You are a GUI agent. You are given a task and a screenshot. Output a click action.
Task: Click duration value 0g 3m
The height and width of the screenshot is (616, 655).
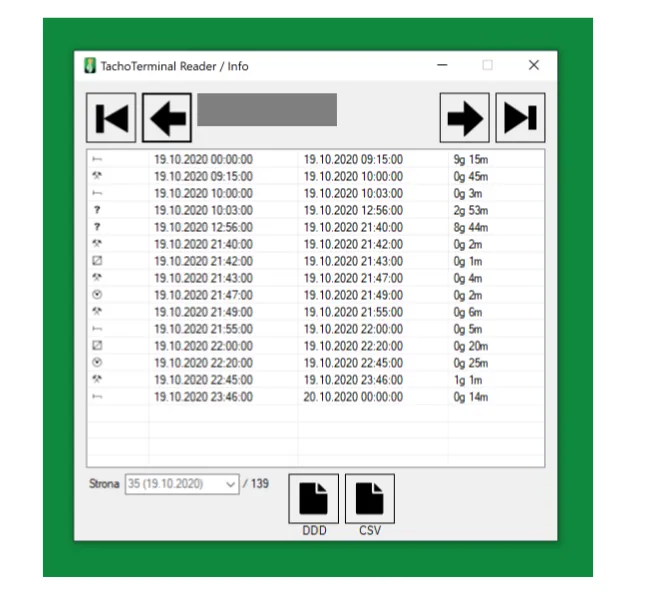click(468, 194)
